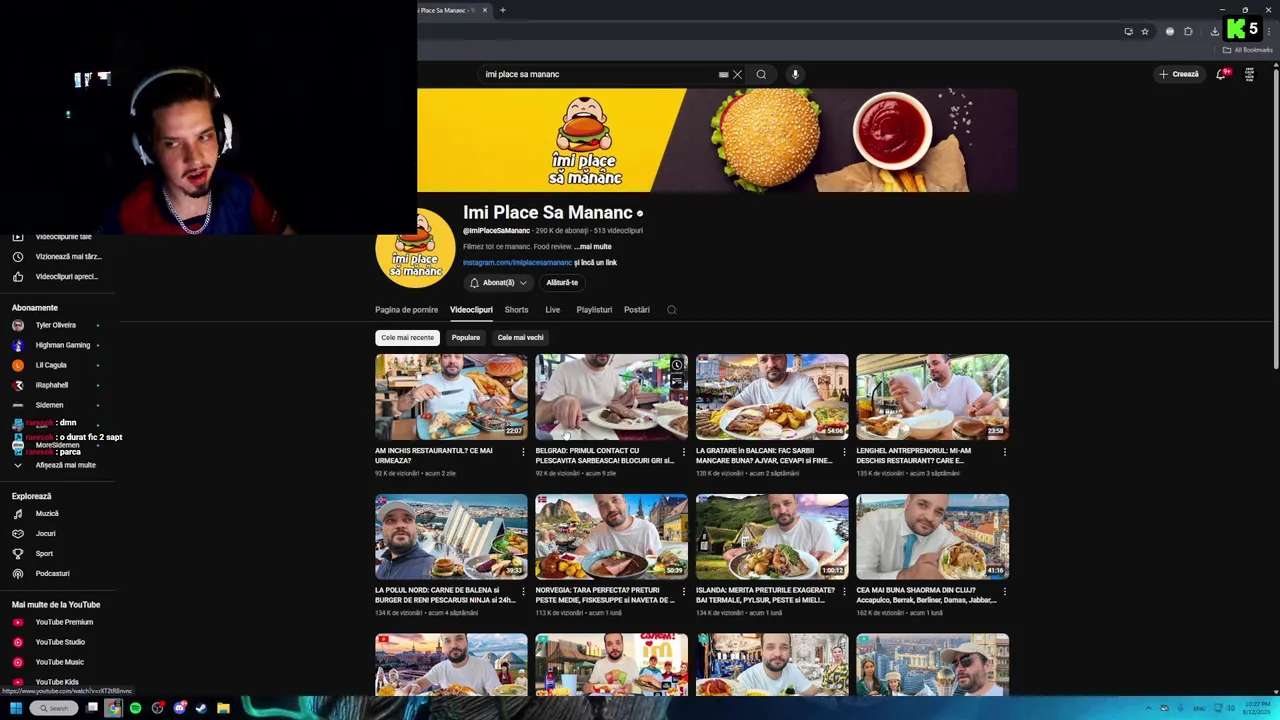Click the Alătură-te join button

tap(562, 283)
